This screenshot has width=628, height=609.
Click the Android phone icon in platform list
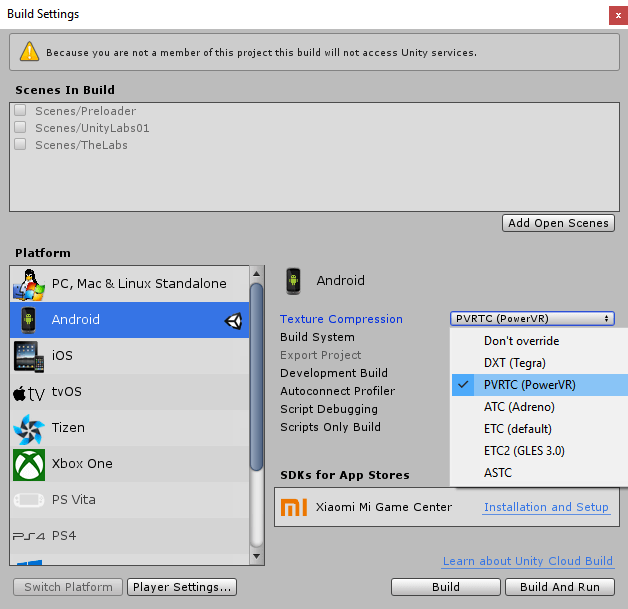tap(28, 320)
